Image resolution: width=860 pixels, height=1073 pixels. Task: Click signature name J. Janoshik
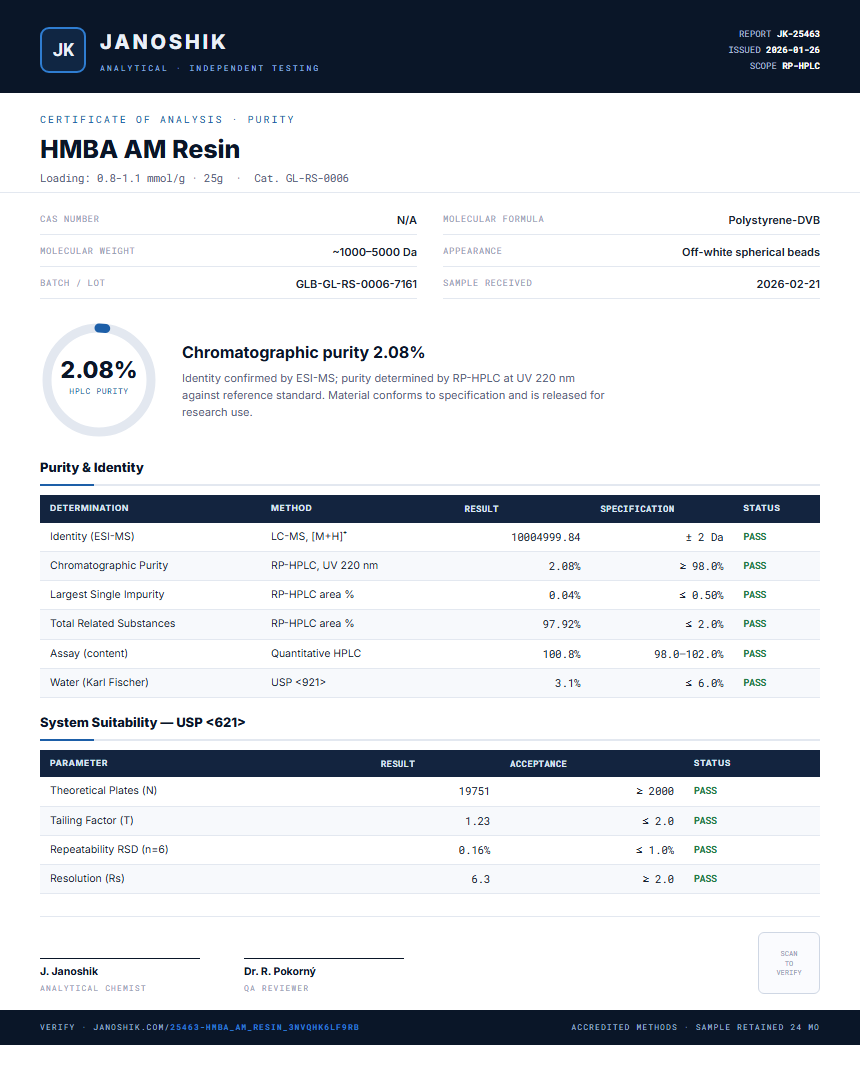click(x=68, y=971)
